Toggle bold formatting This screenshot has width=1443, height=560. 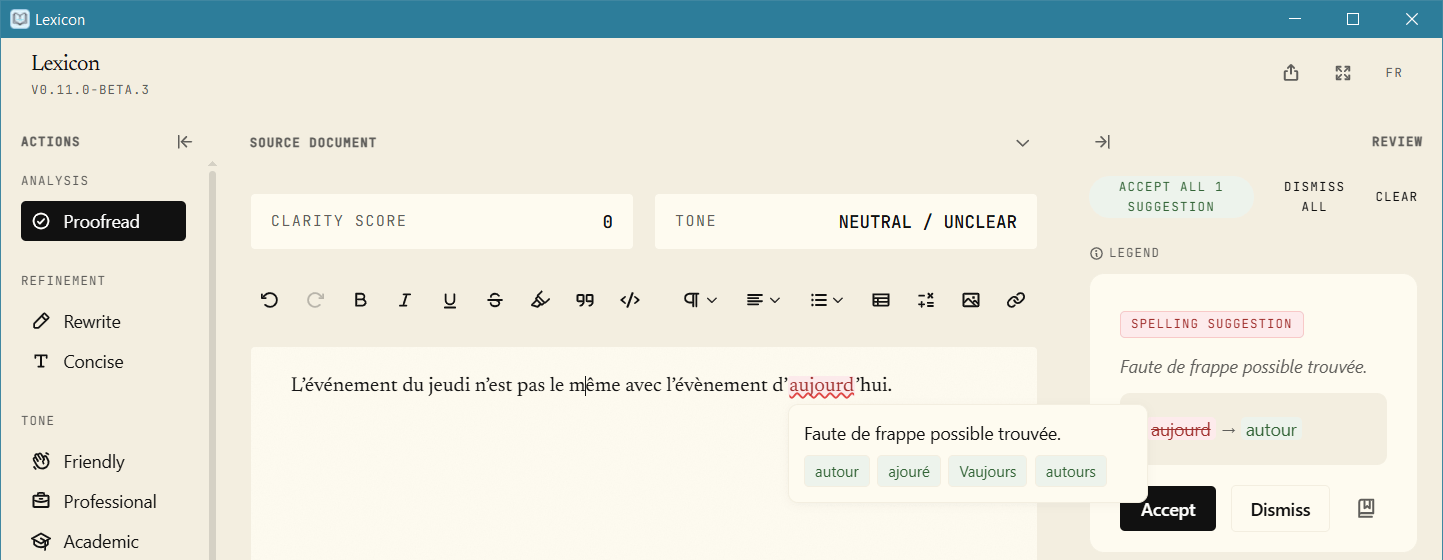click(361, 300)
